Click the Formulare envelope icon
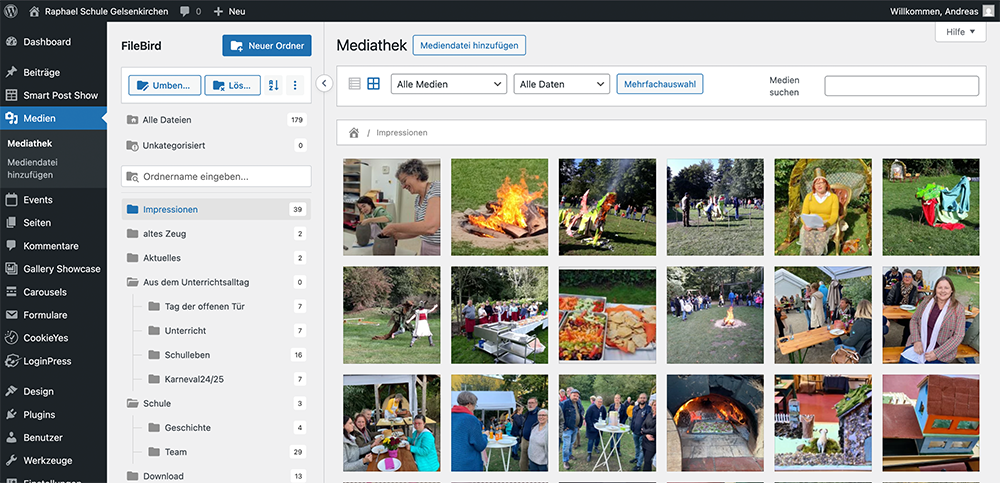This screenshot has height=483, width=1000. tap(11, 315)
